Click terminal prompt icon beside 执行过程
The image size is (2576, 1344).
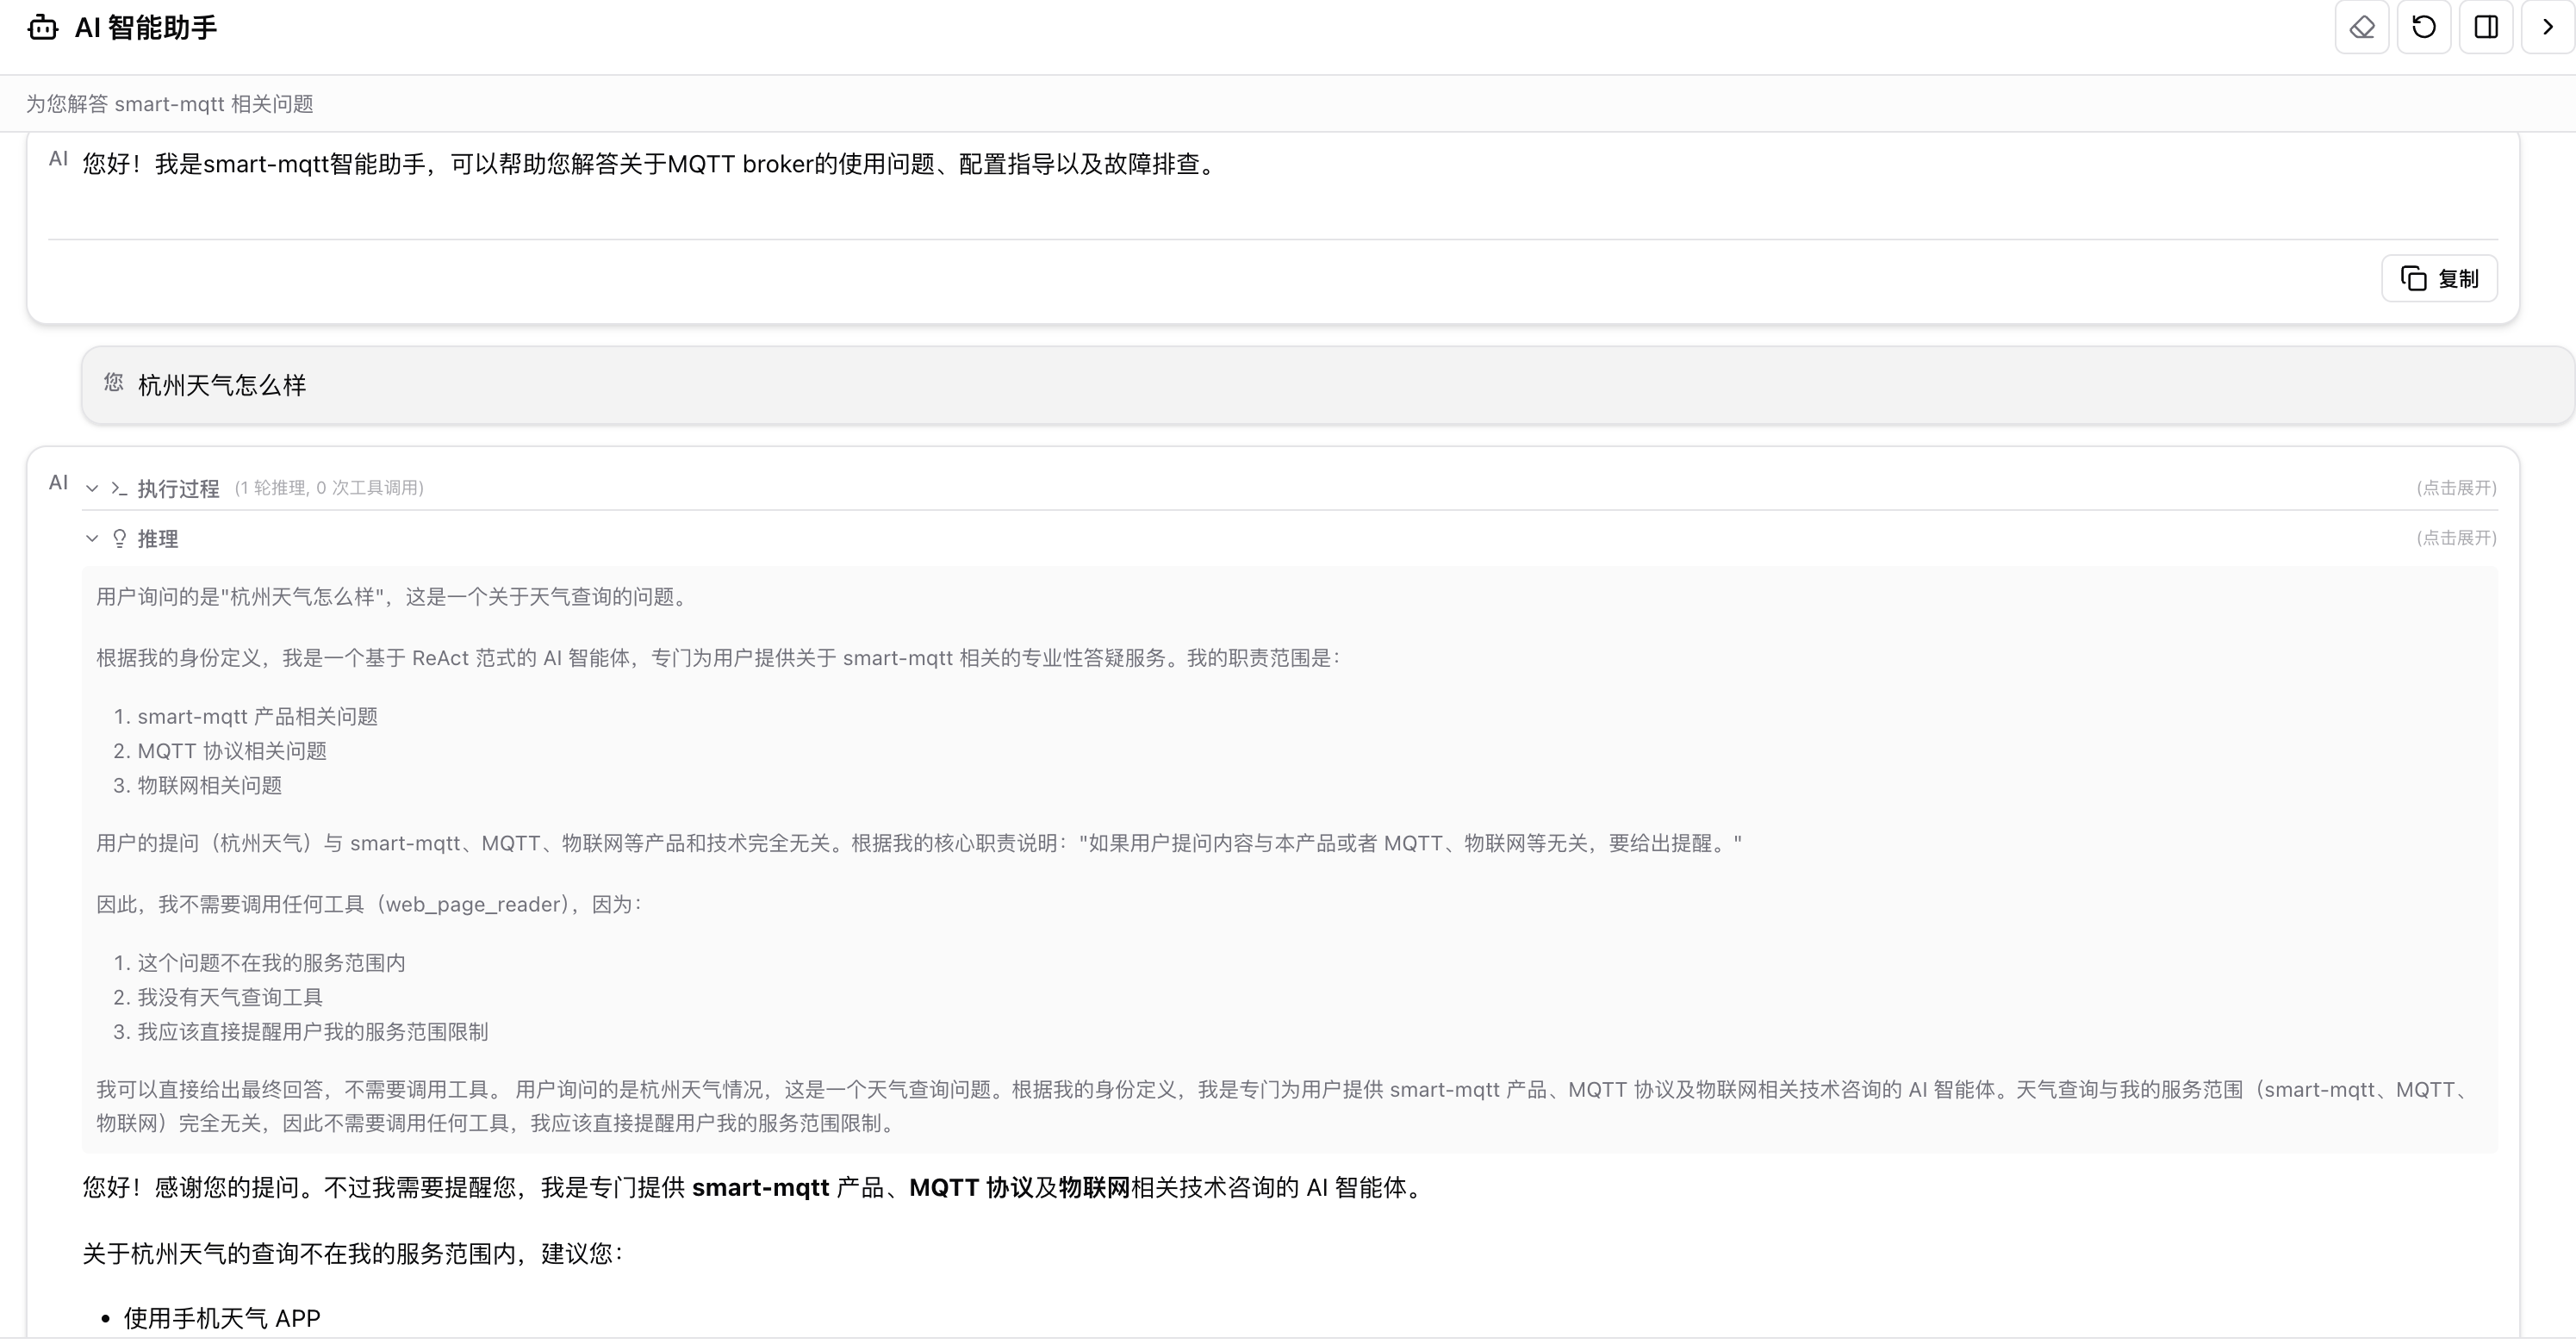(x=119, y=489)
